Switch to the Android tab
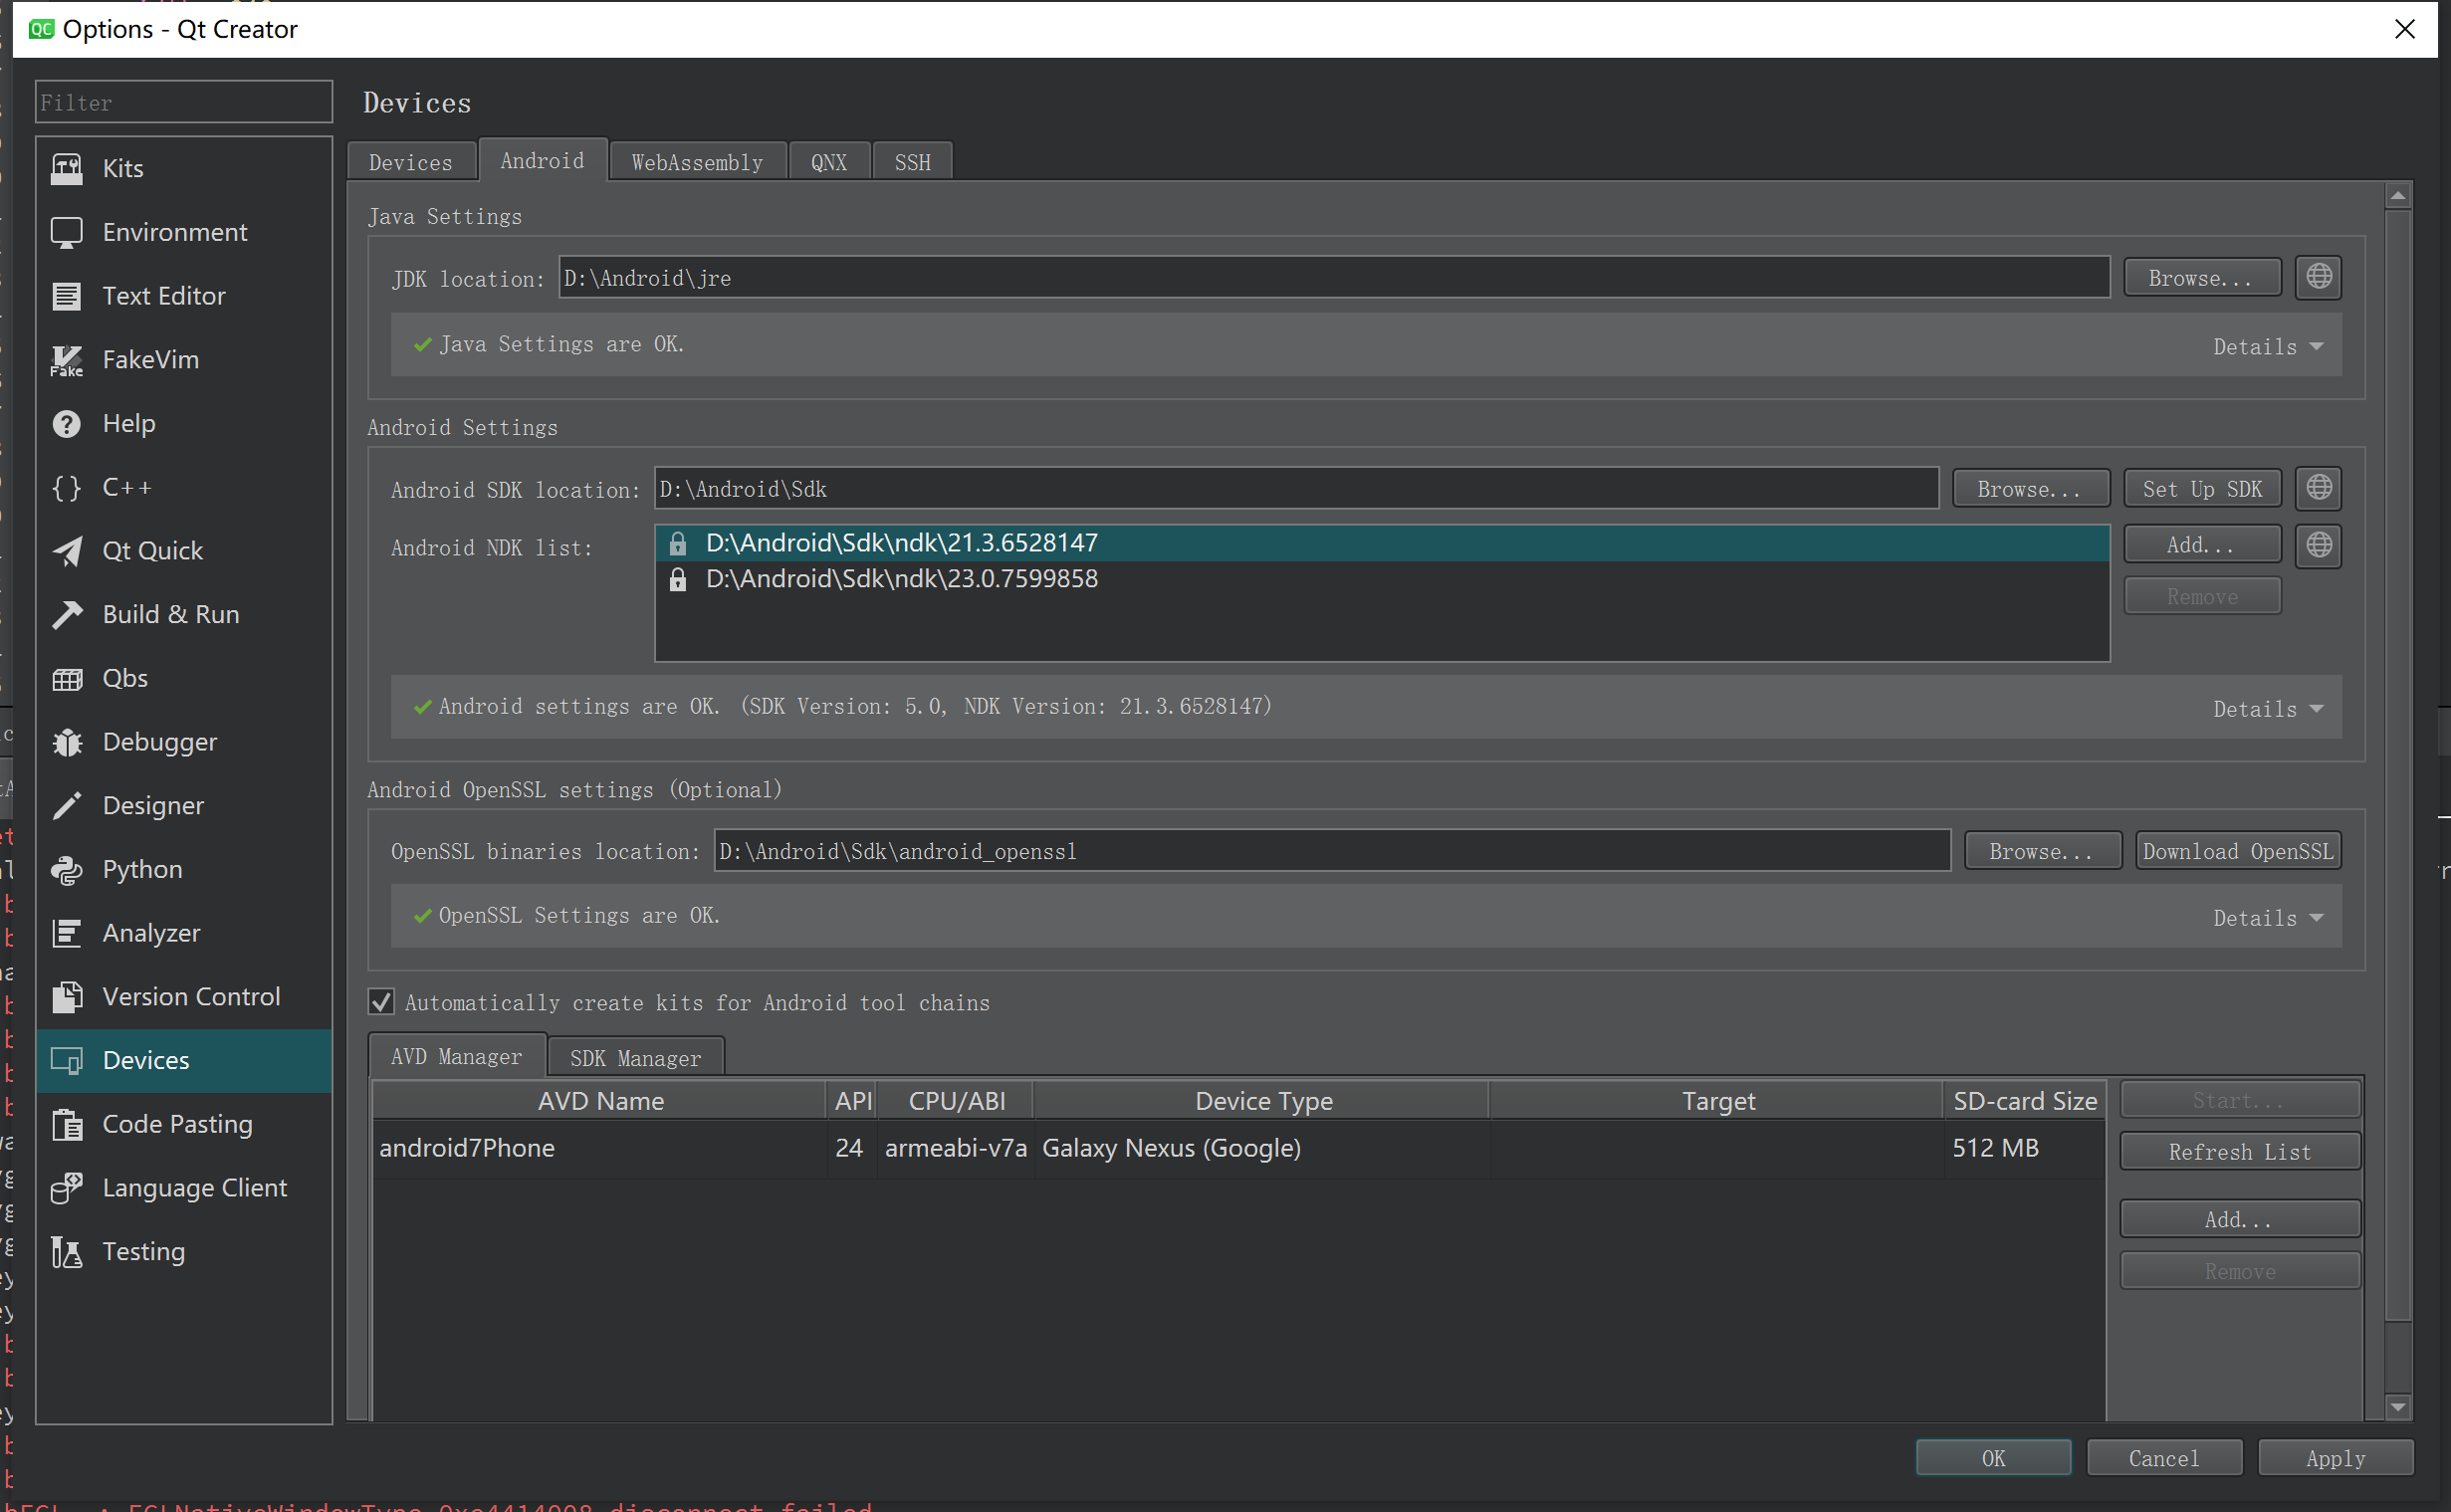The image size is (2451, 1512). point(542,161)
